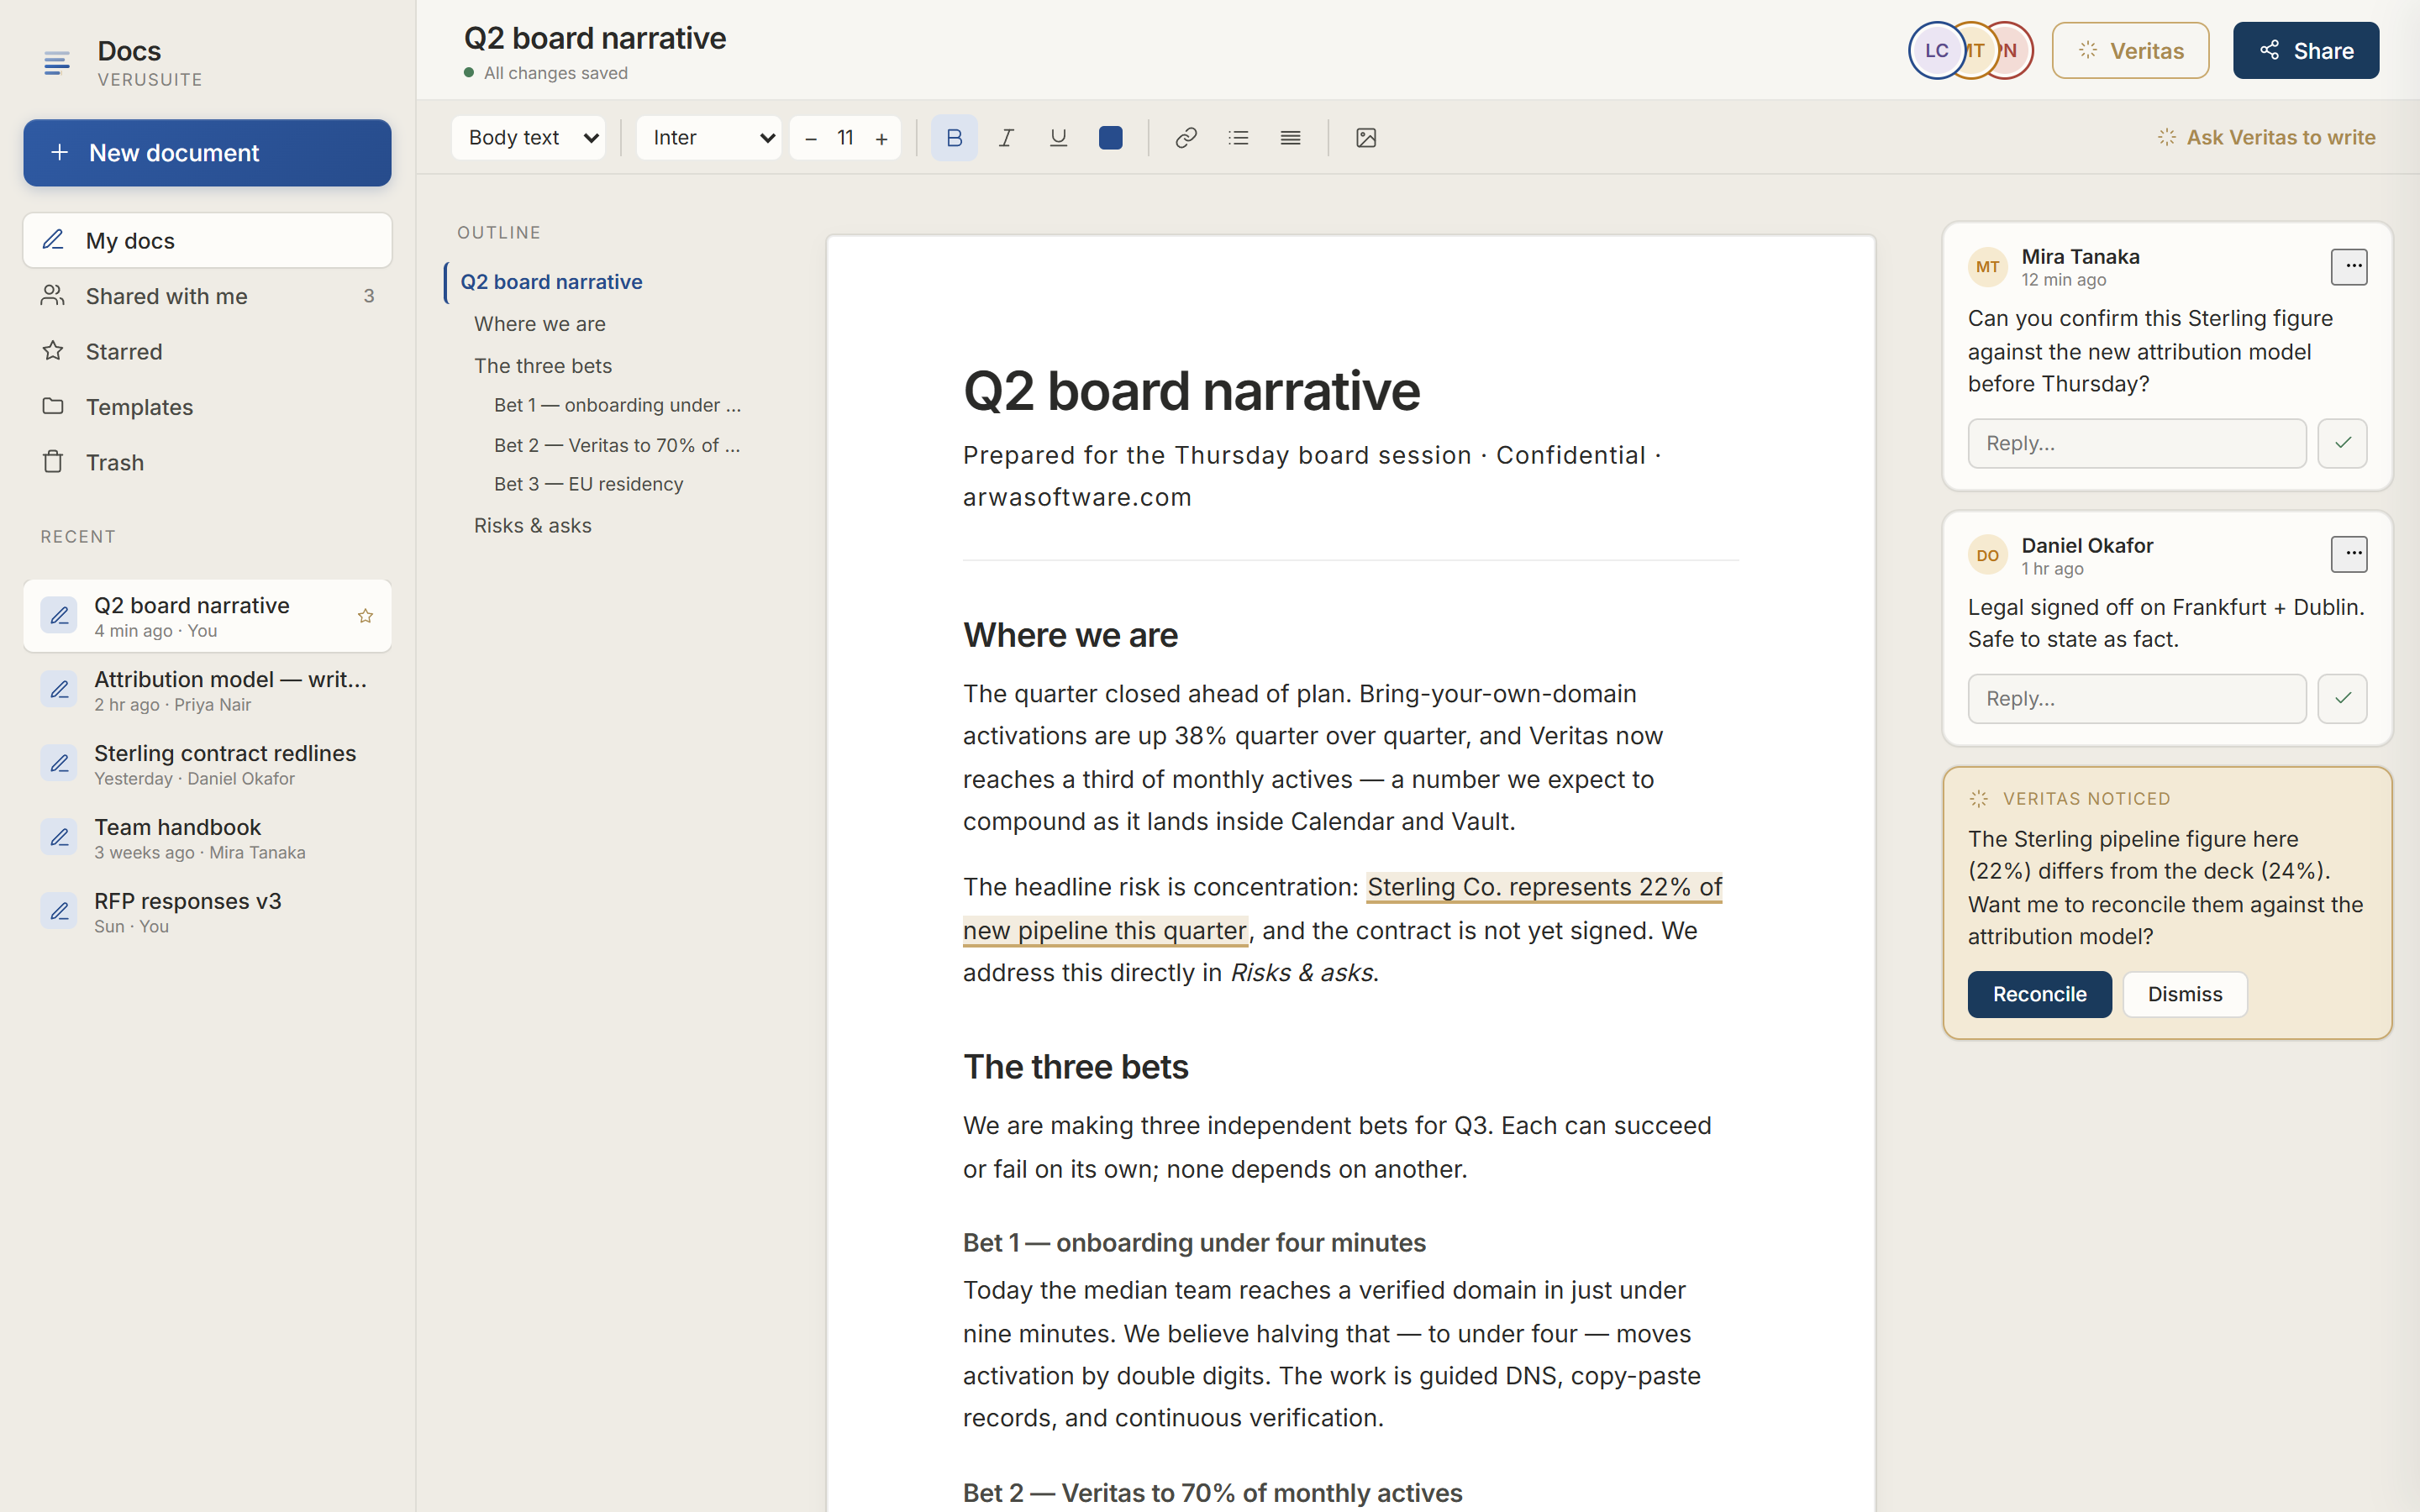The width and height of the screenshot is (2420, 1512).
Task: Resolve Daniel Okafor's comment with checkmark
Action: coord(2342,698)
